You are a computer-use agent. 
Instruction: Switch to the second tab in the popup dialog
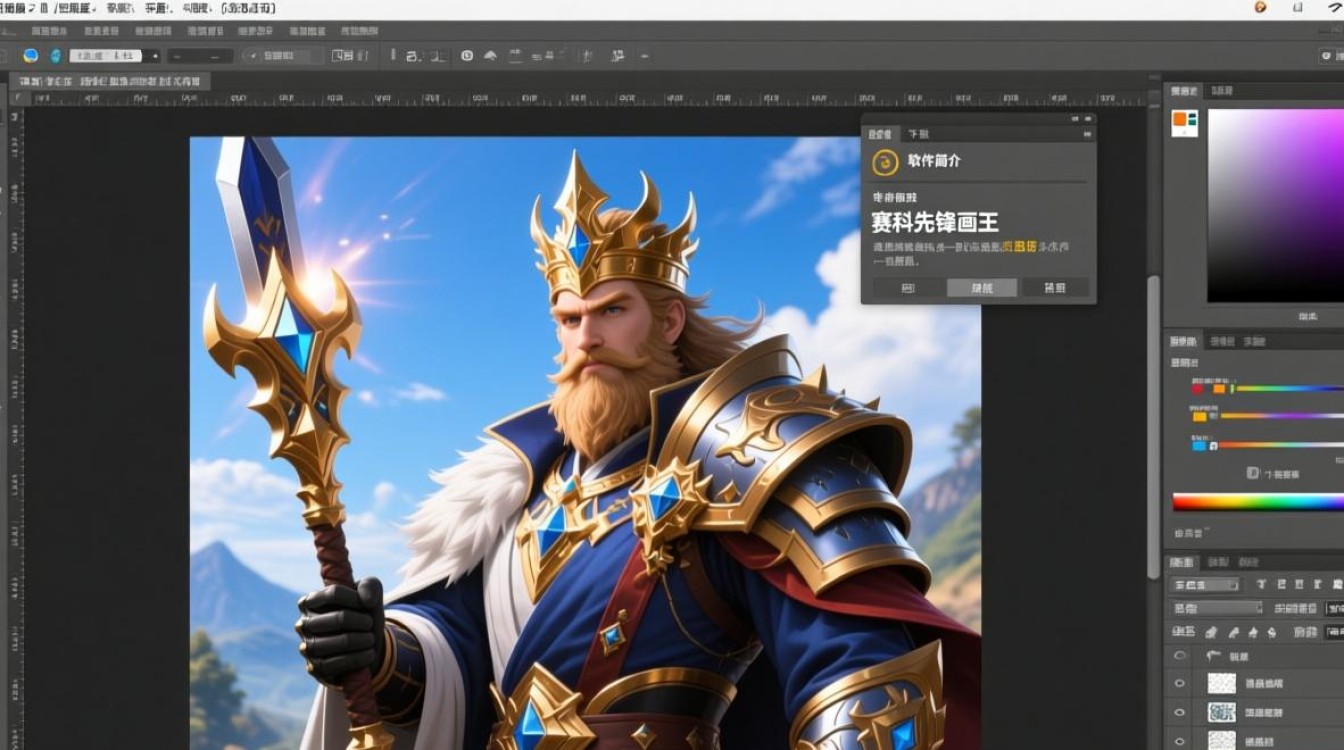click(918, 134)
